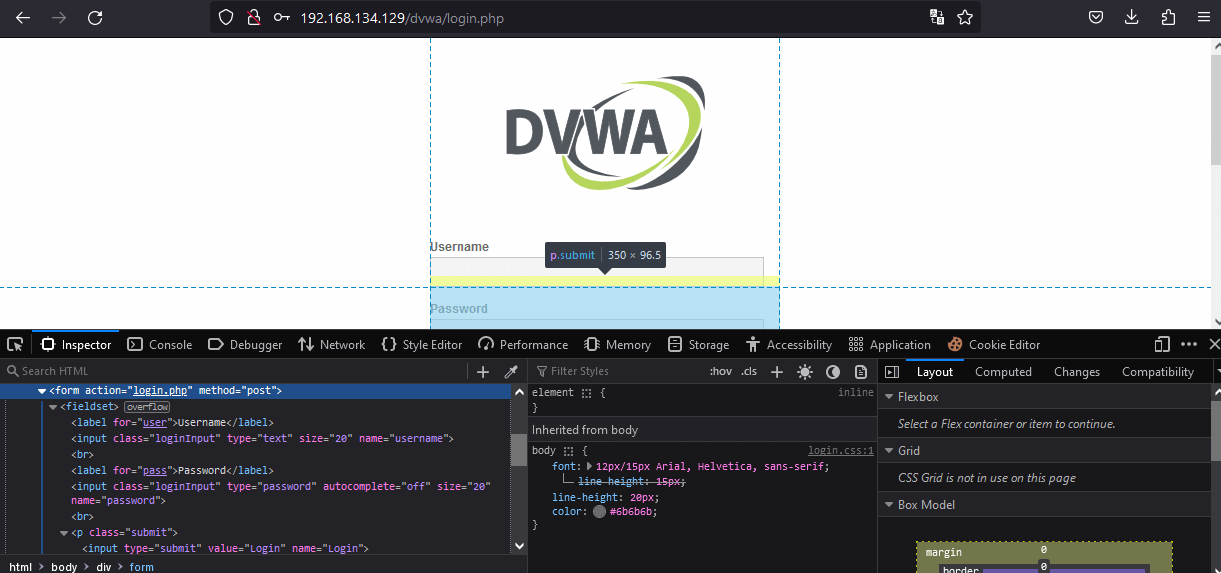Viewport: 1221px width, 573px height.
Task: Activate the element picker tool
Action: coord(15,345)
